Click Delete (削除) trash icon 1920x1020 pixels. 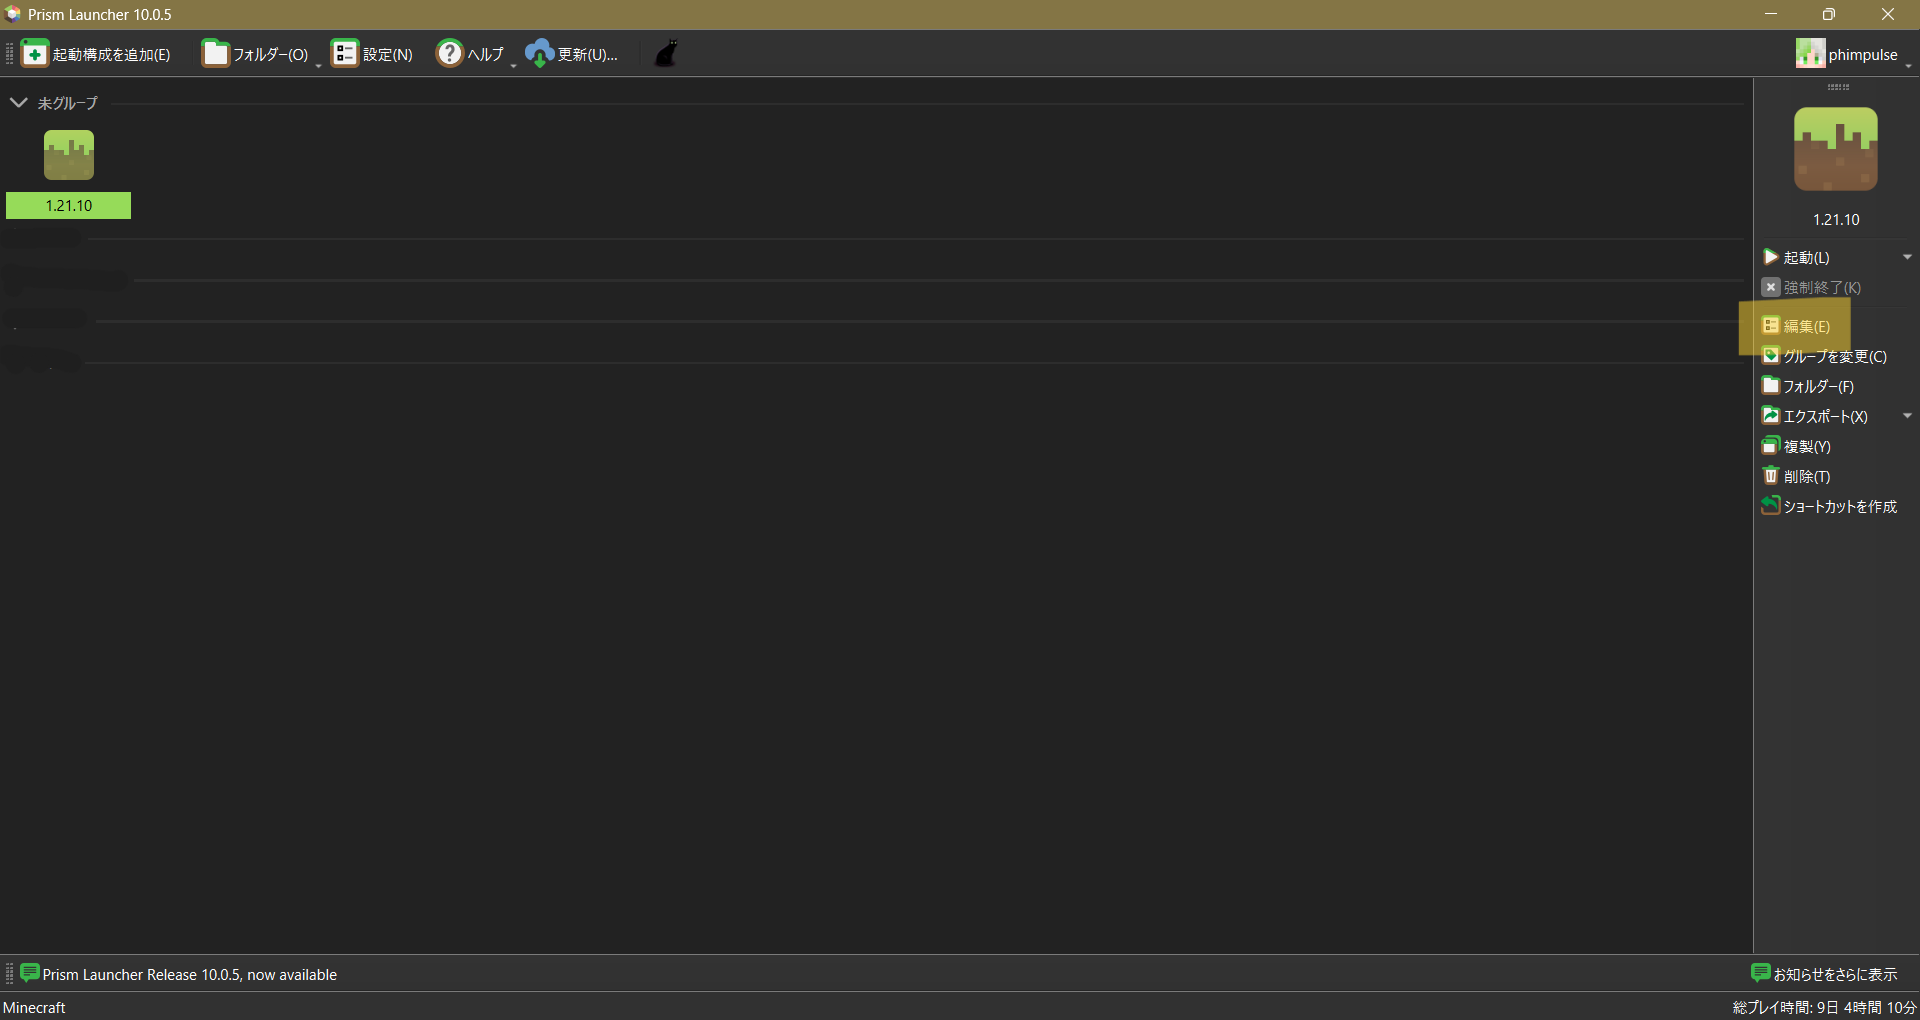click(1771, 476)
